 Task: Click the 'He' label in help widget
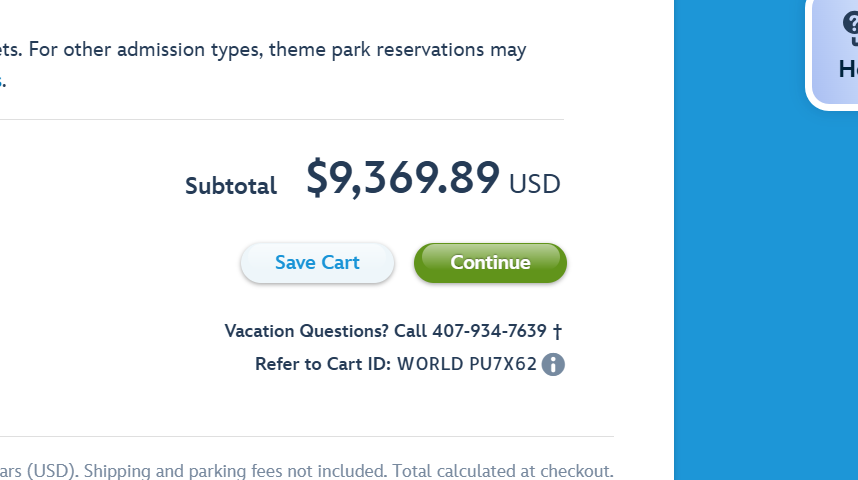click(x=848, y=70)
